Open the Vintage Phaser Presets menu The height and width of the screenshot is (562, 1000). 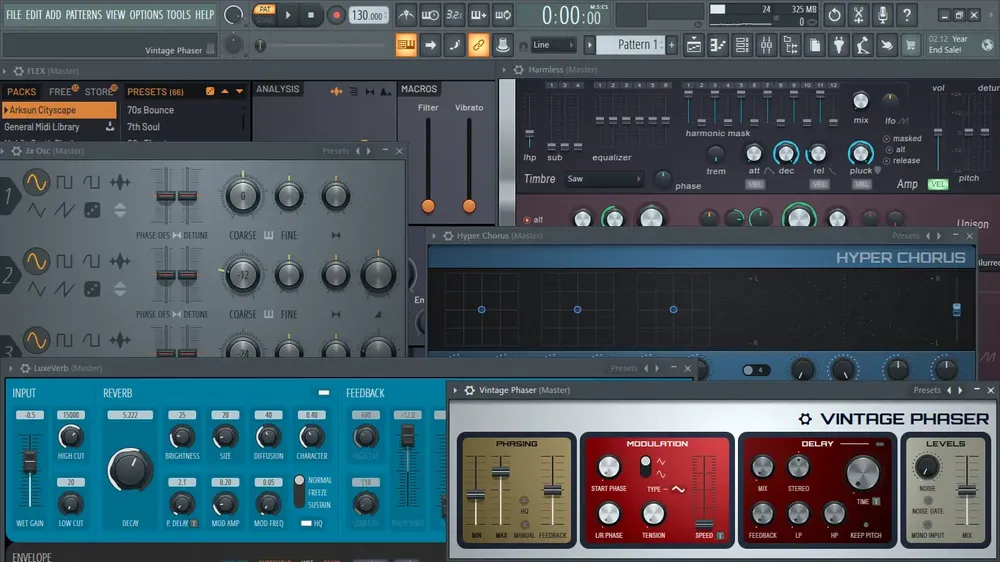click(x=927, y=390)
